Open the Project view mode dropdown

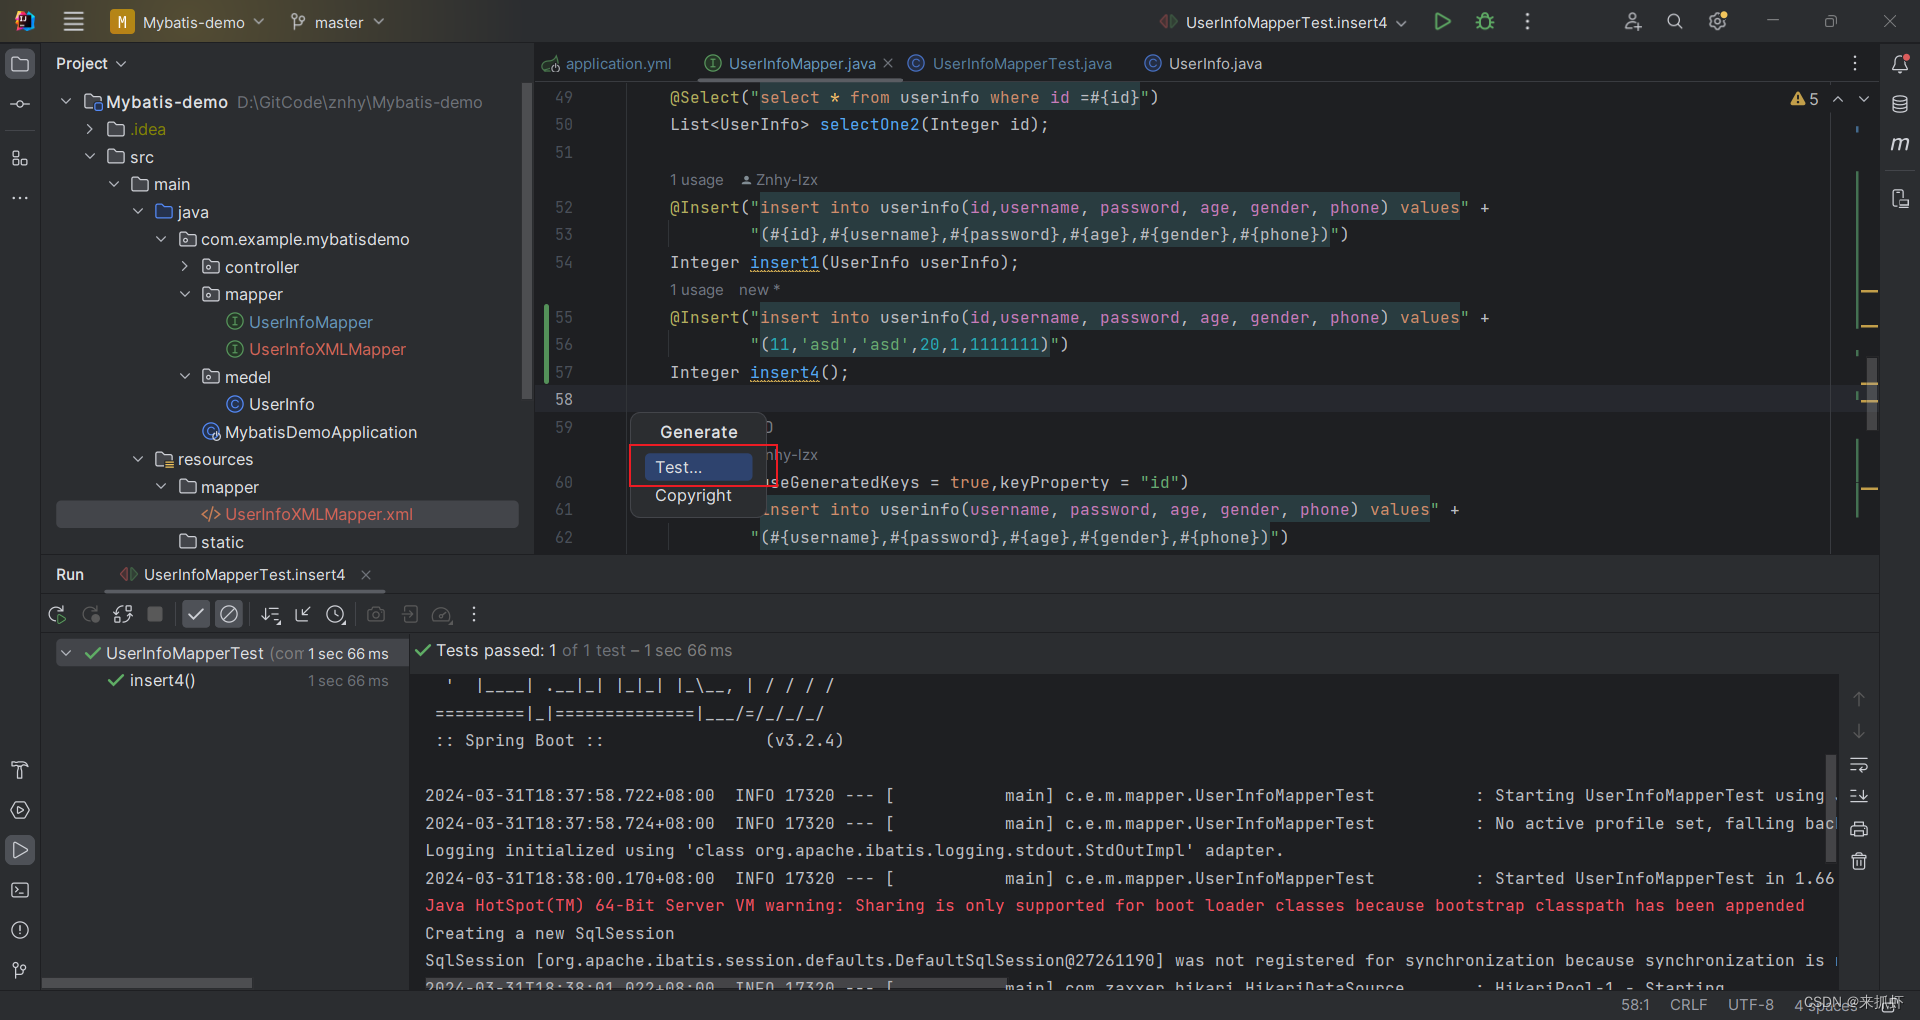pyautogui.click(x=91, y=63)
